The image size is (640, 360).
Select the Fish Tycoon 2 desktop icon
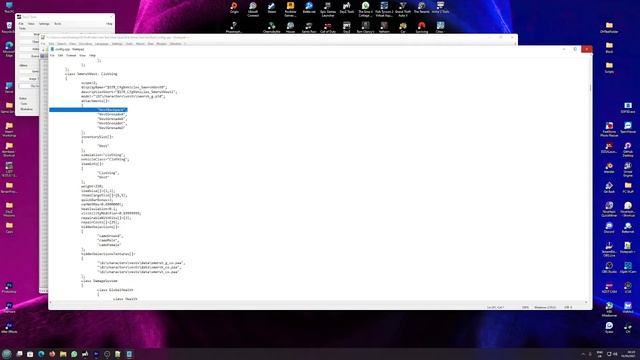pos(384,9)
